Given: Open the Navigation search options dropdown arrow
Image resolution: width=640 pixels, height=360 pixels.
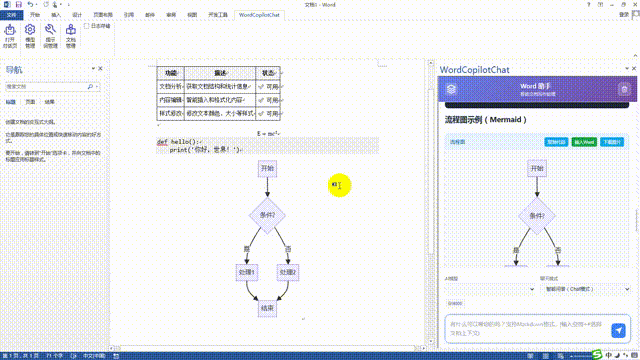Looking at the screenshot, I should click(x=97, y=87).
